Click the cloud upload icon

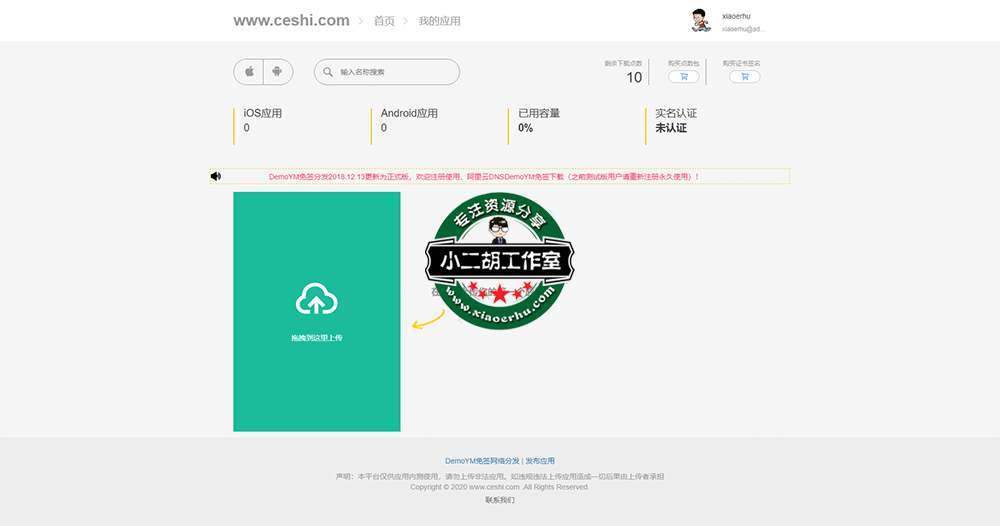[x=316, y=299]
